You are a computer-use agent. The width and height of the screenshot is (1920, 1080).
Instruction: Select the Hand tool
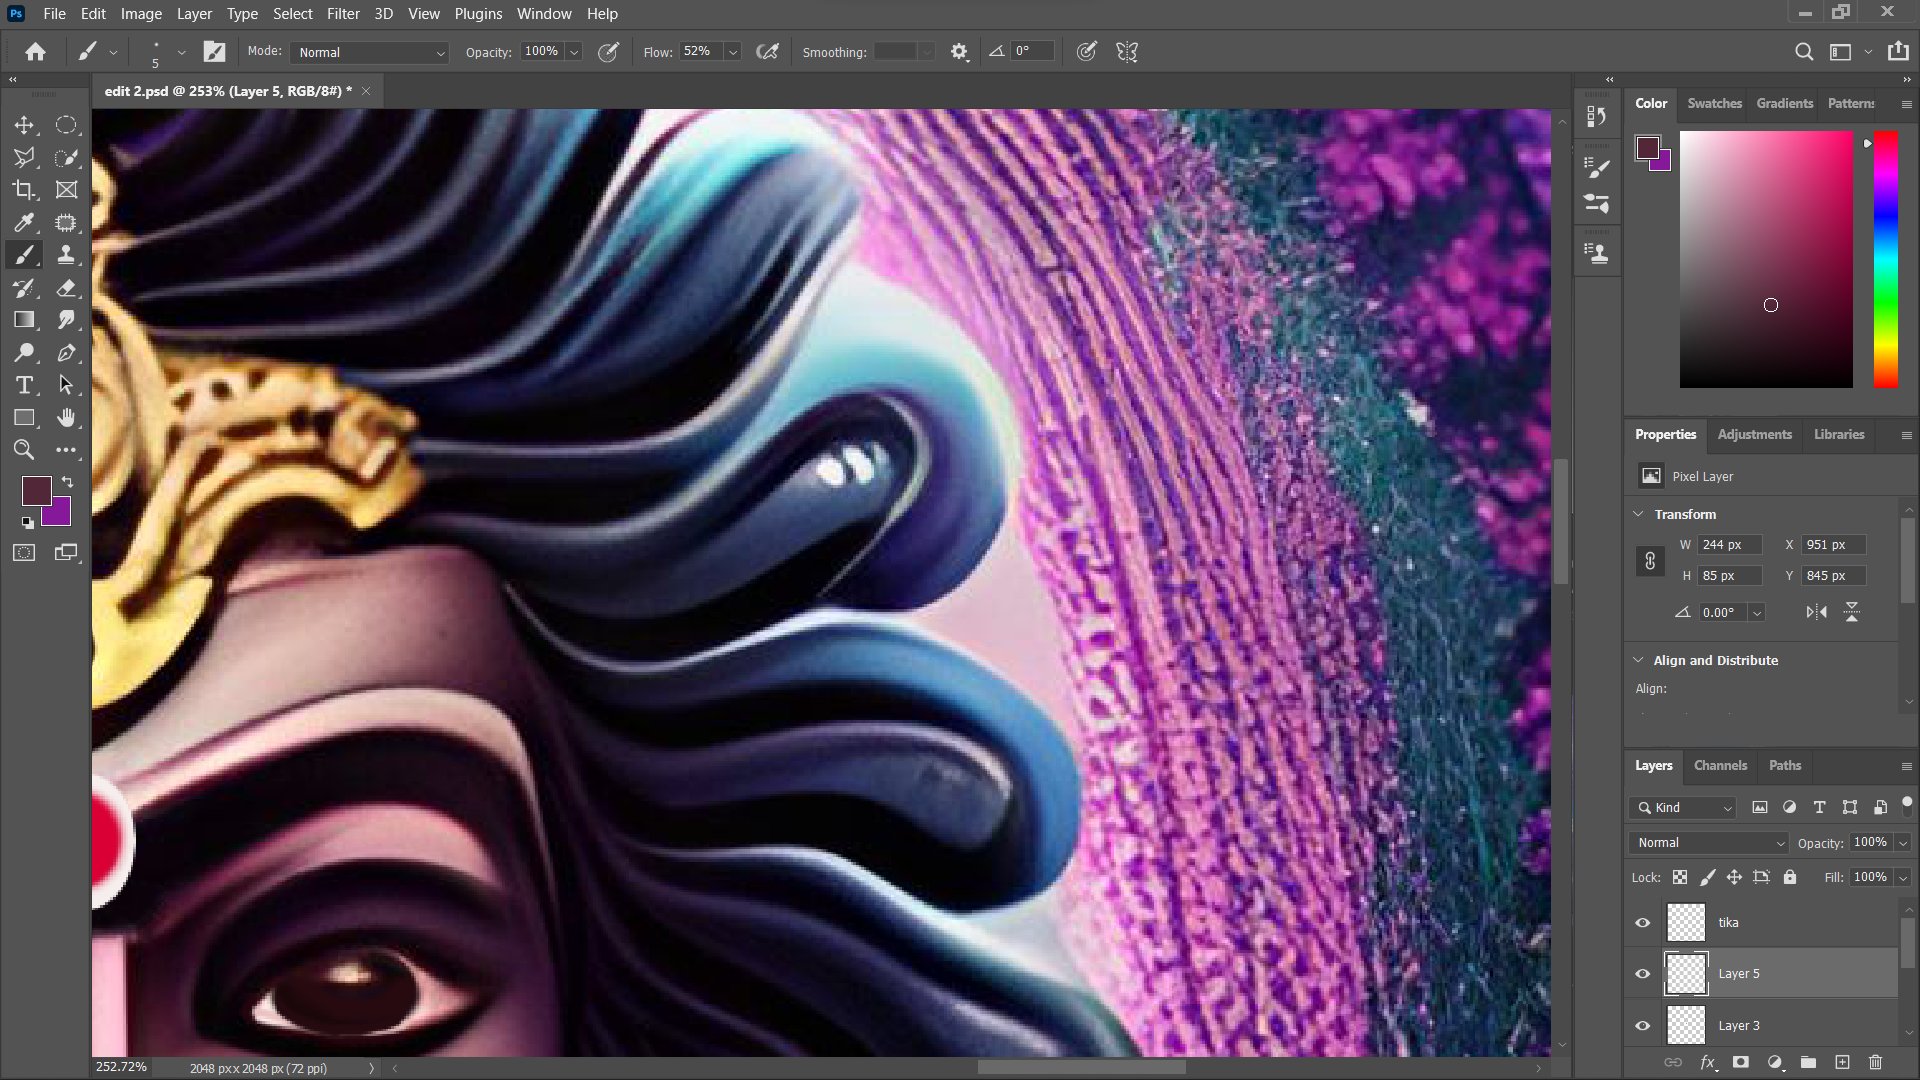point(66,418)
